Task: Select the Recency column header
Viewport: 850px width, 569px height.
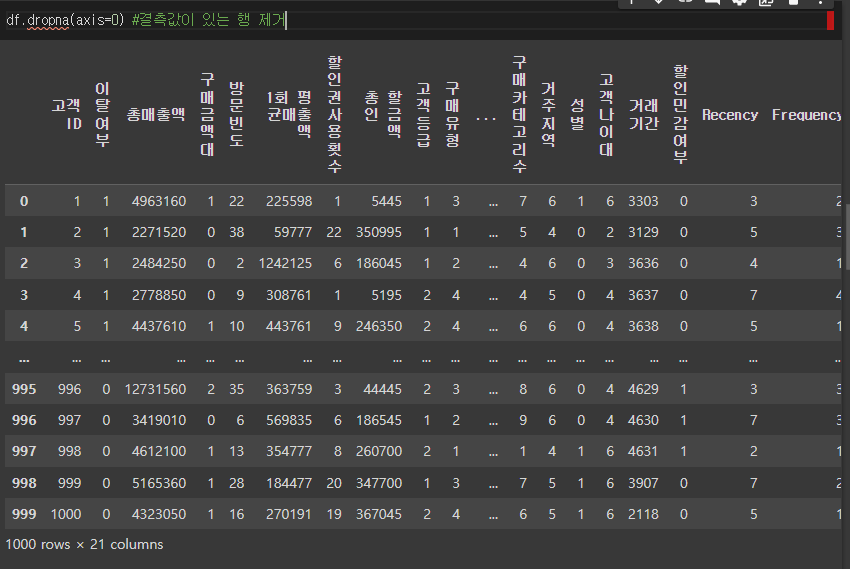Action: click(730, 115)
